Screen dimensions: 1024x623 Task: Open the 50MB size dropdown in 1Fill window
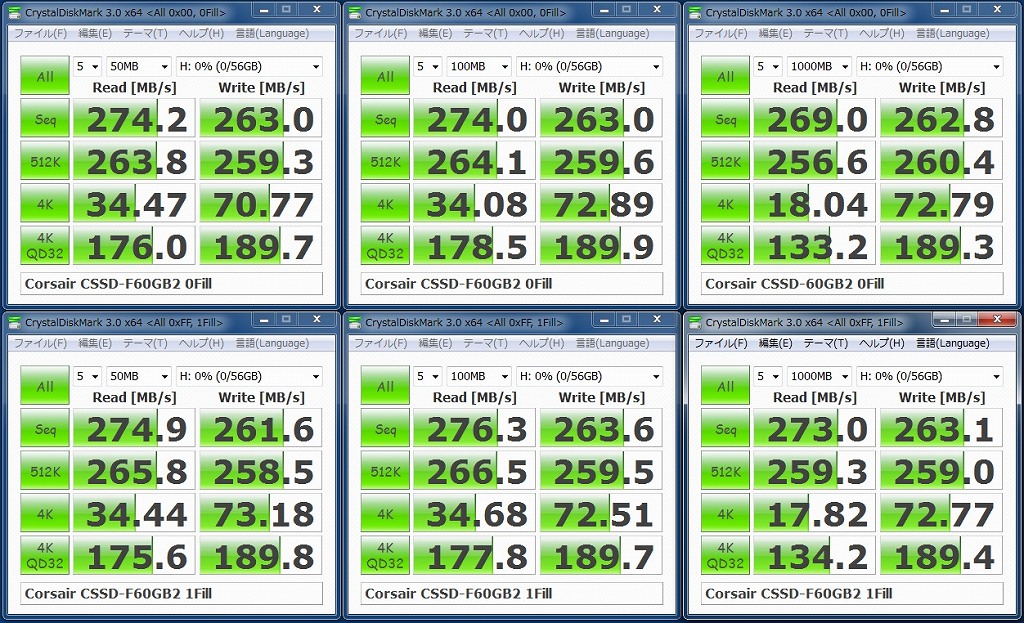(x=139, y=375)
